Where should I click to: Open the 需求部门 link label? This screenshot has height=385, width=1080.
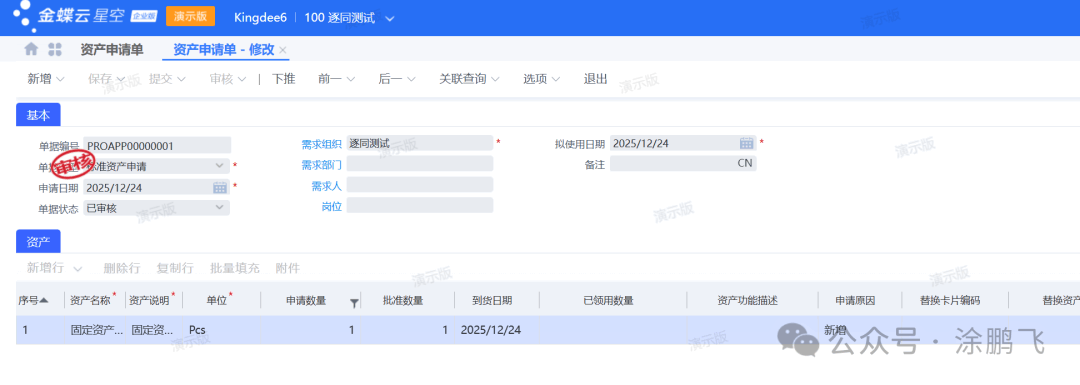click(322, 165)
